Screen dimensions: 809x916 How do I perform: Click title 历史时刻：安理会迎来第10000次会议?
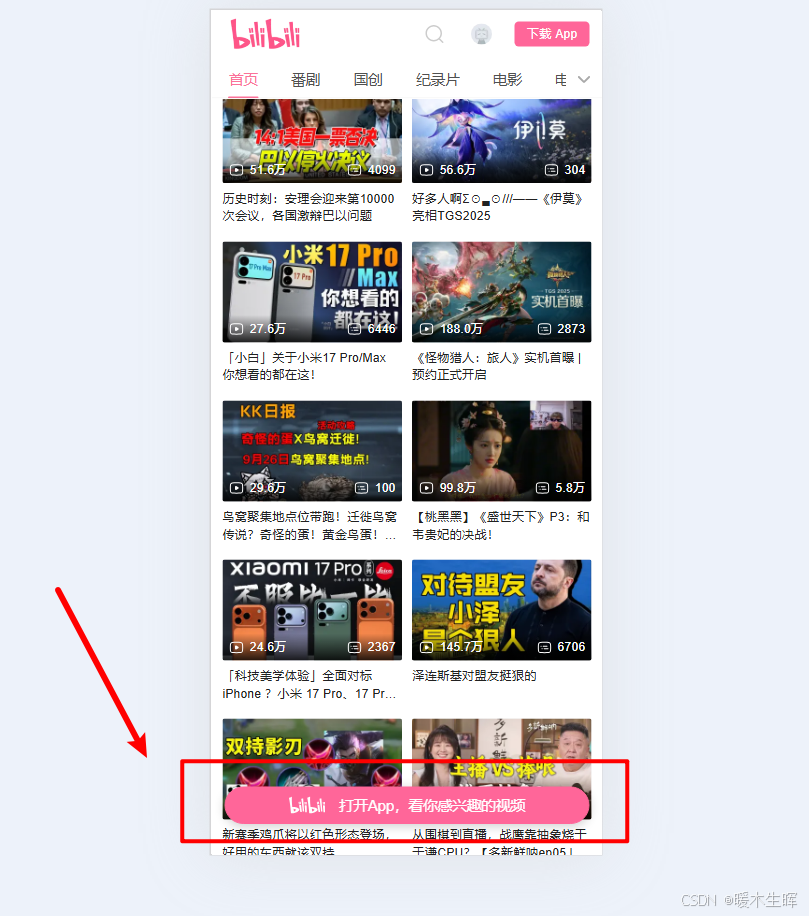[308, 207]
